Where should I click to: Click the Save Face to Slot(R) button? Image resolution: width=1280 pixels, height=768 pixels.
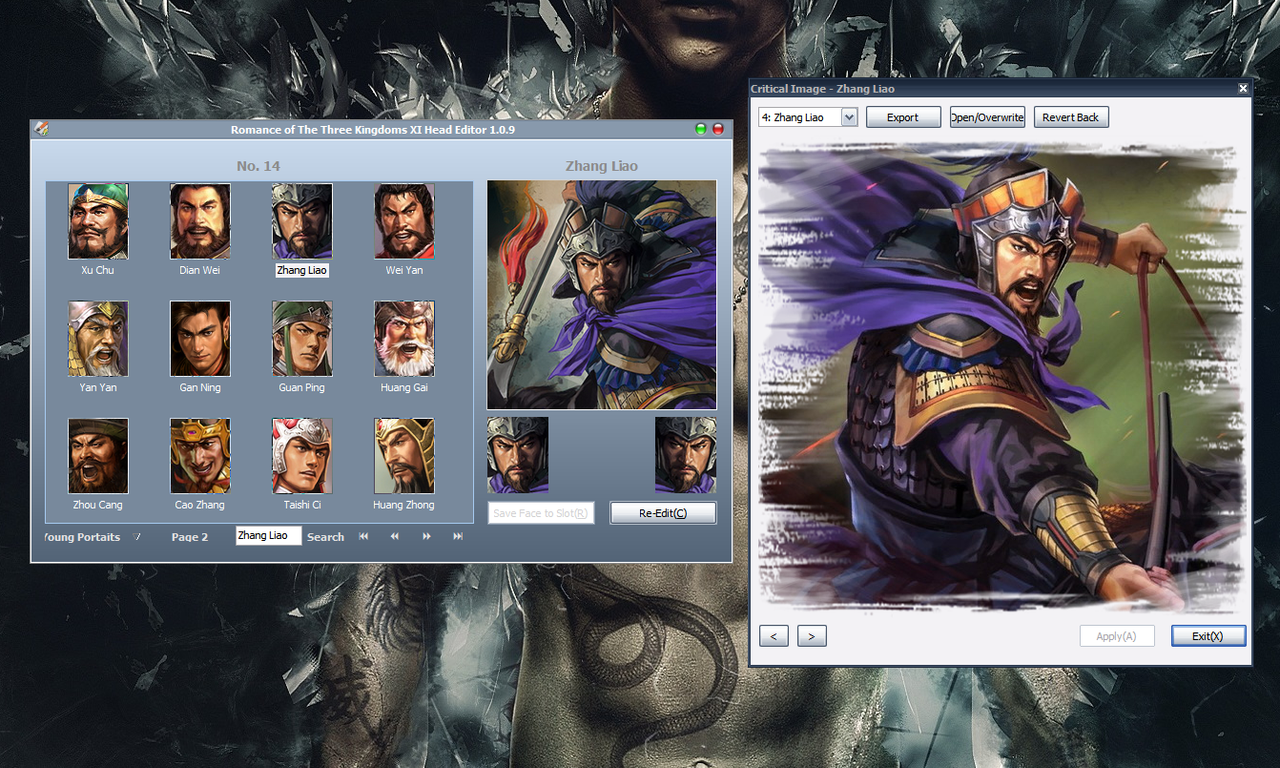(541, 513)
